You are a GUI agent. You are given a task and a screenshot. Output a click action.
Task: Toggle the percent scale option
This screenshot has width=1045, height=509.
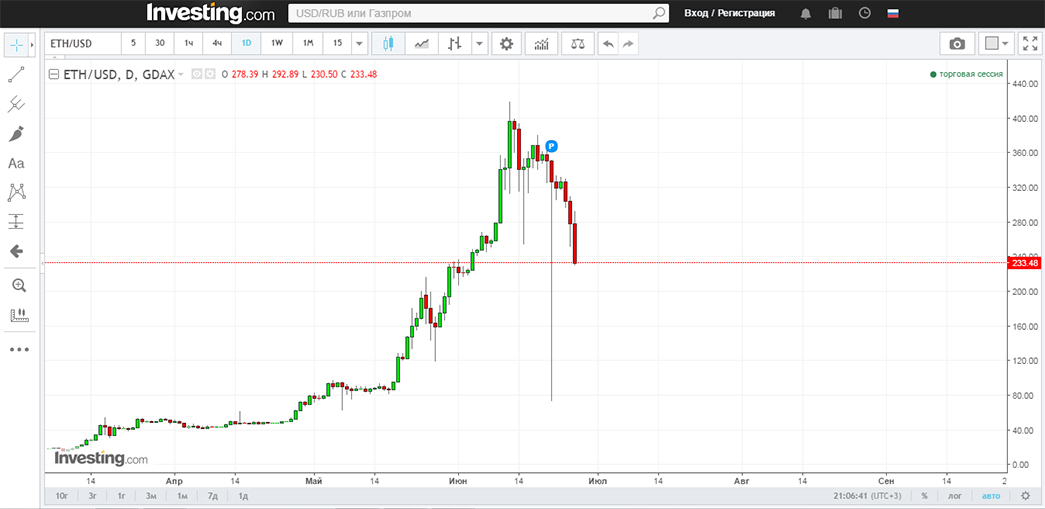pyautogui.click(x=925, y=496)
